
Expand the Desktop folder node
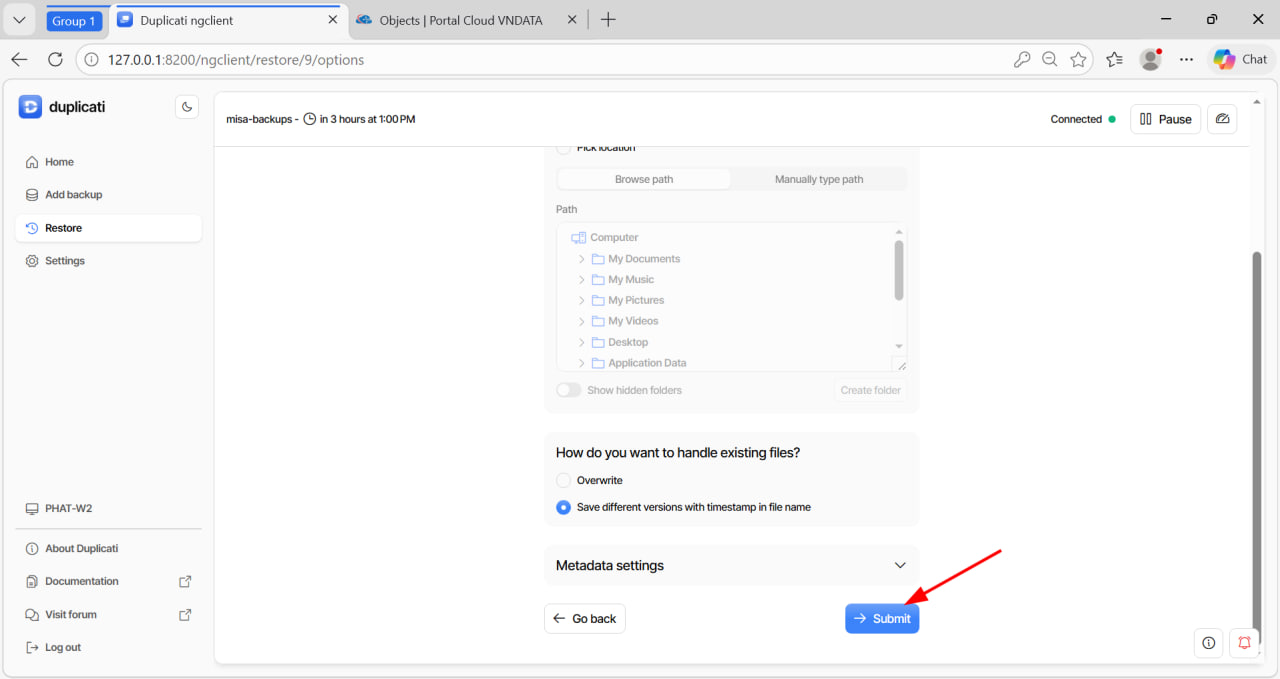pos(582,342)
